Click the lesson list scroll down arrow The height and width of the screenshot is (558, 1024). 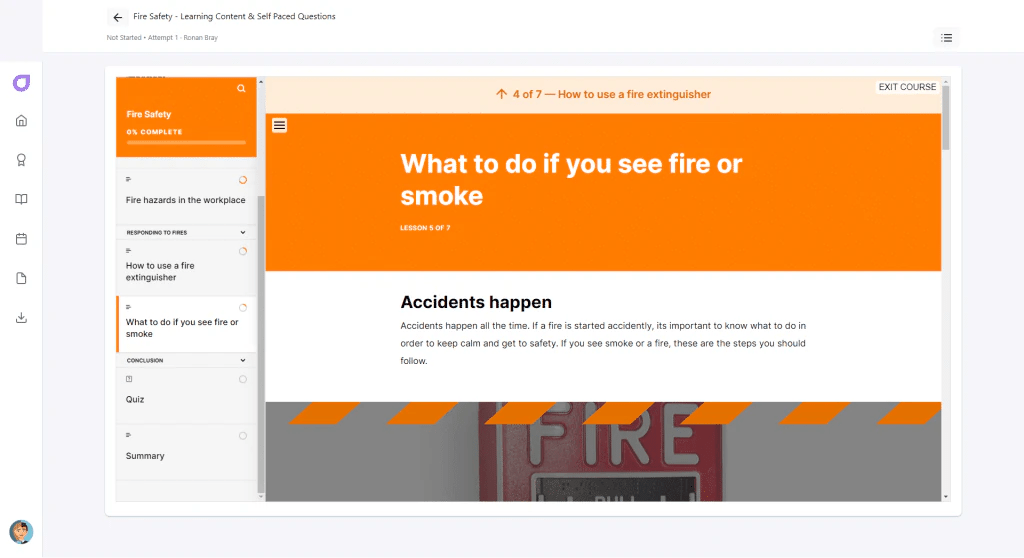click(261, 497)
